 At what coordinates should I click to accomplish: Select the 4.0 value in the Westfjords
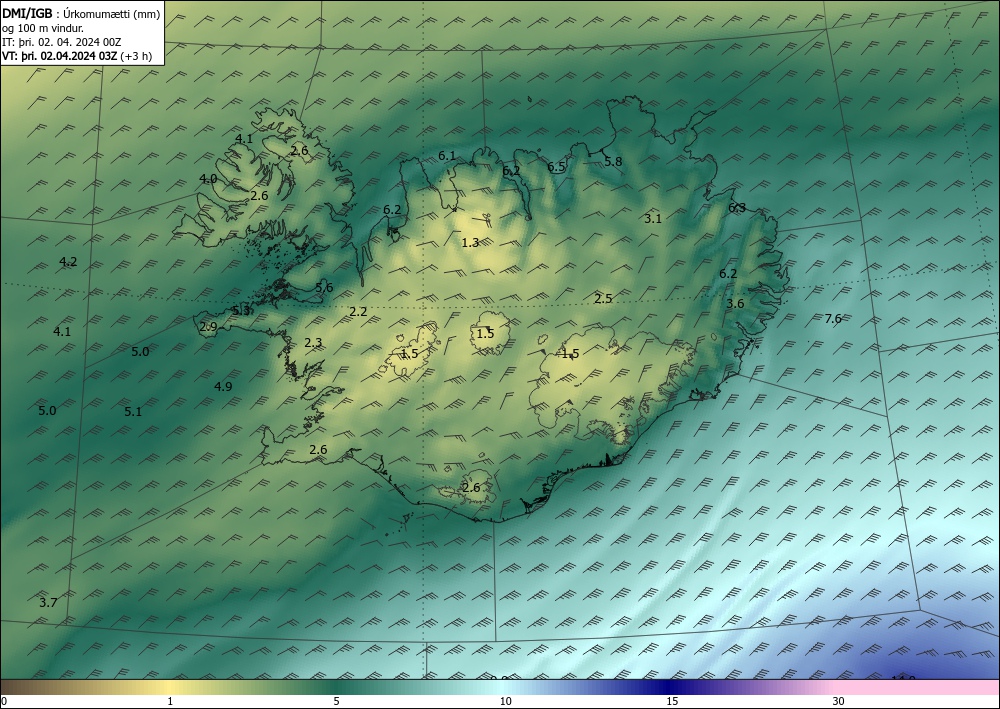pyautogui.click(x=208, y=179)
